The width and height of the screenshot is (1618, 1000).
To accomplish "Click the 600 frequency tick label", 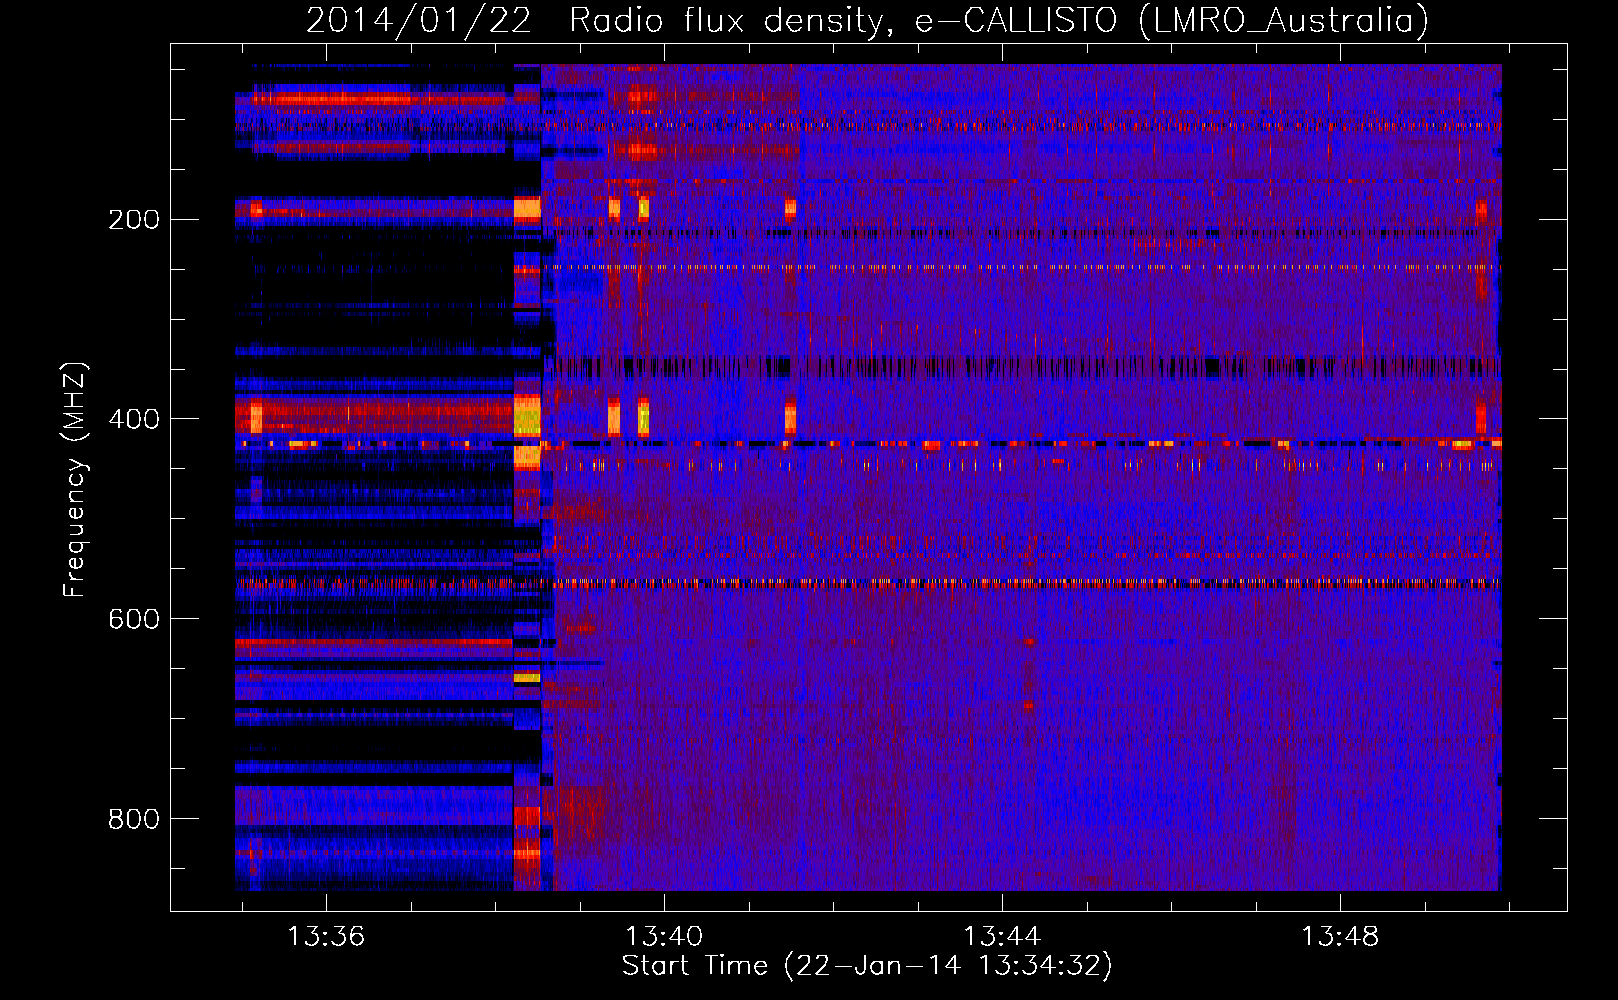I will 134,619.
